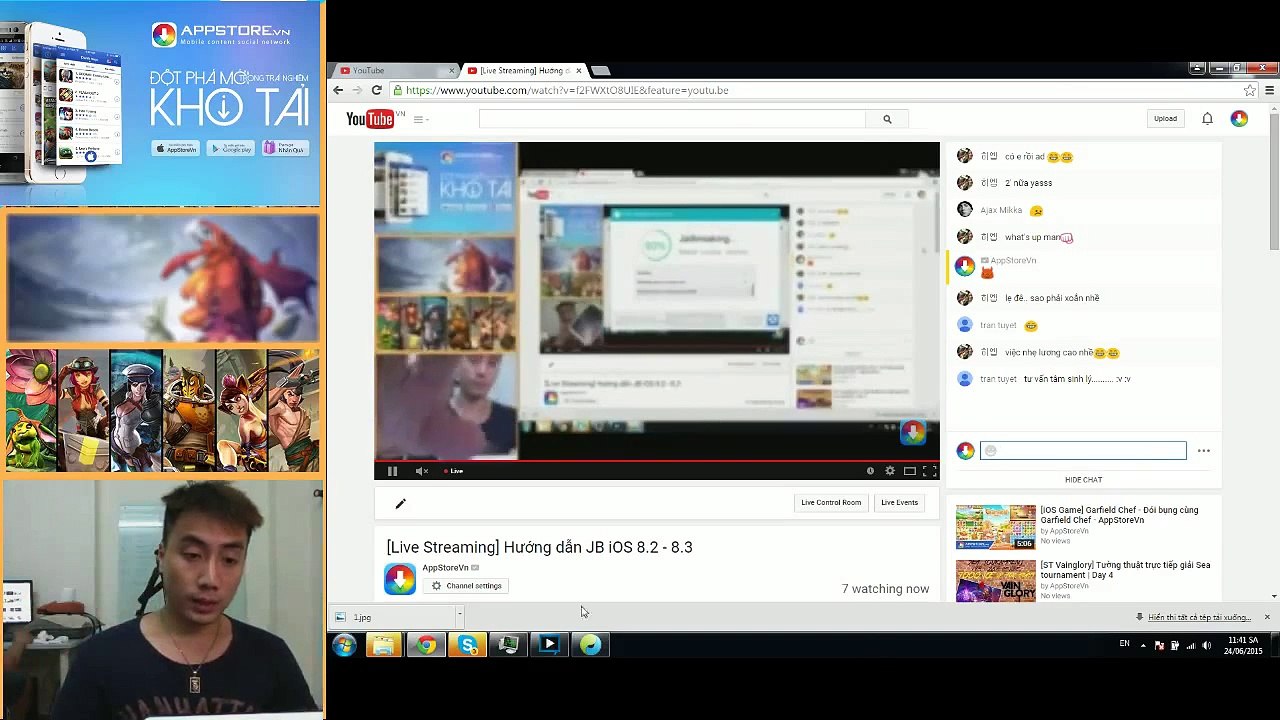Close the Chrome downloads bar
The height and width of the screenshot is (720, 1280).
tap(1267, 617)
